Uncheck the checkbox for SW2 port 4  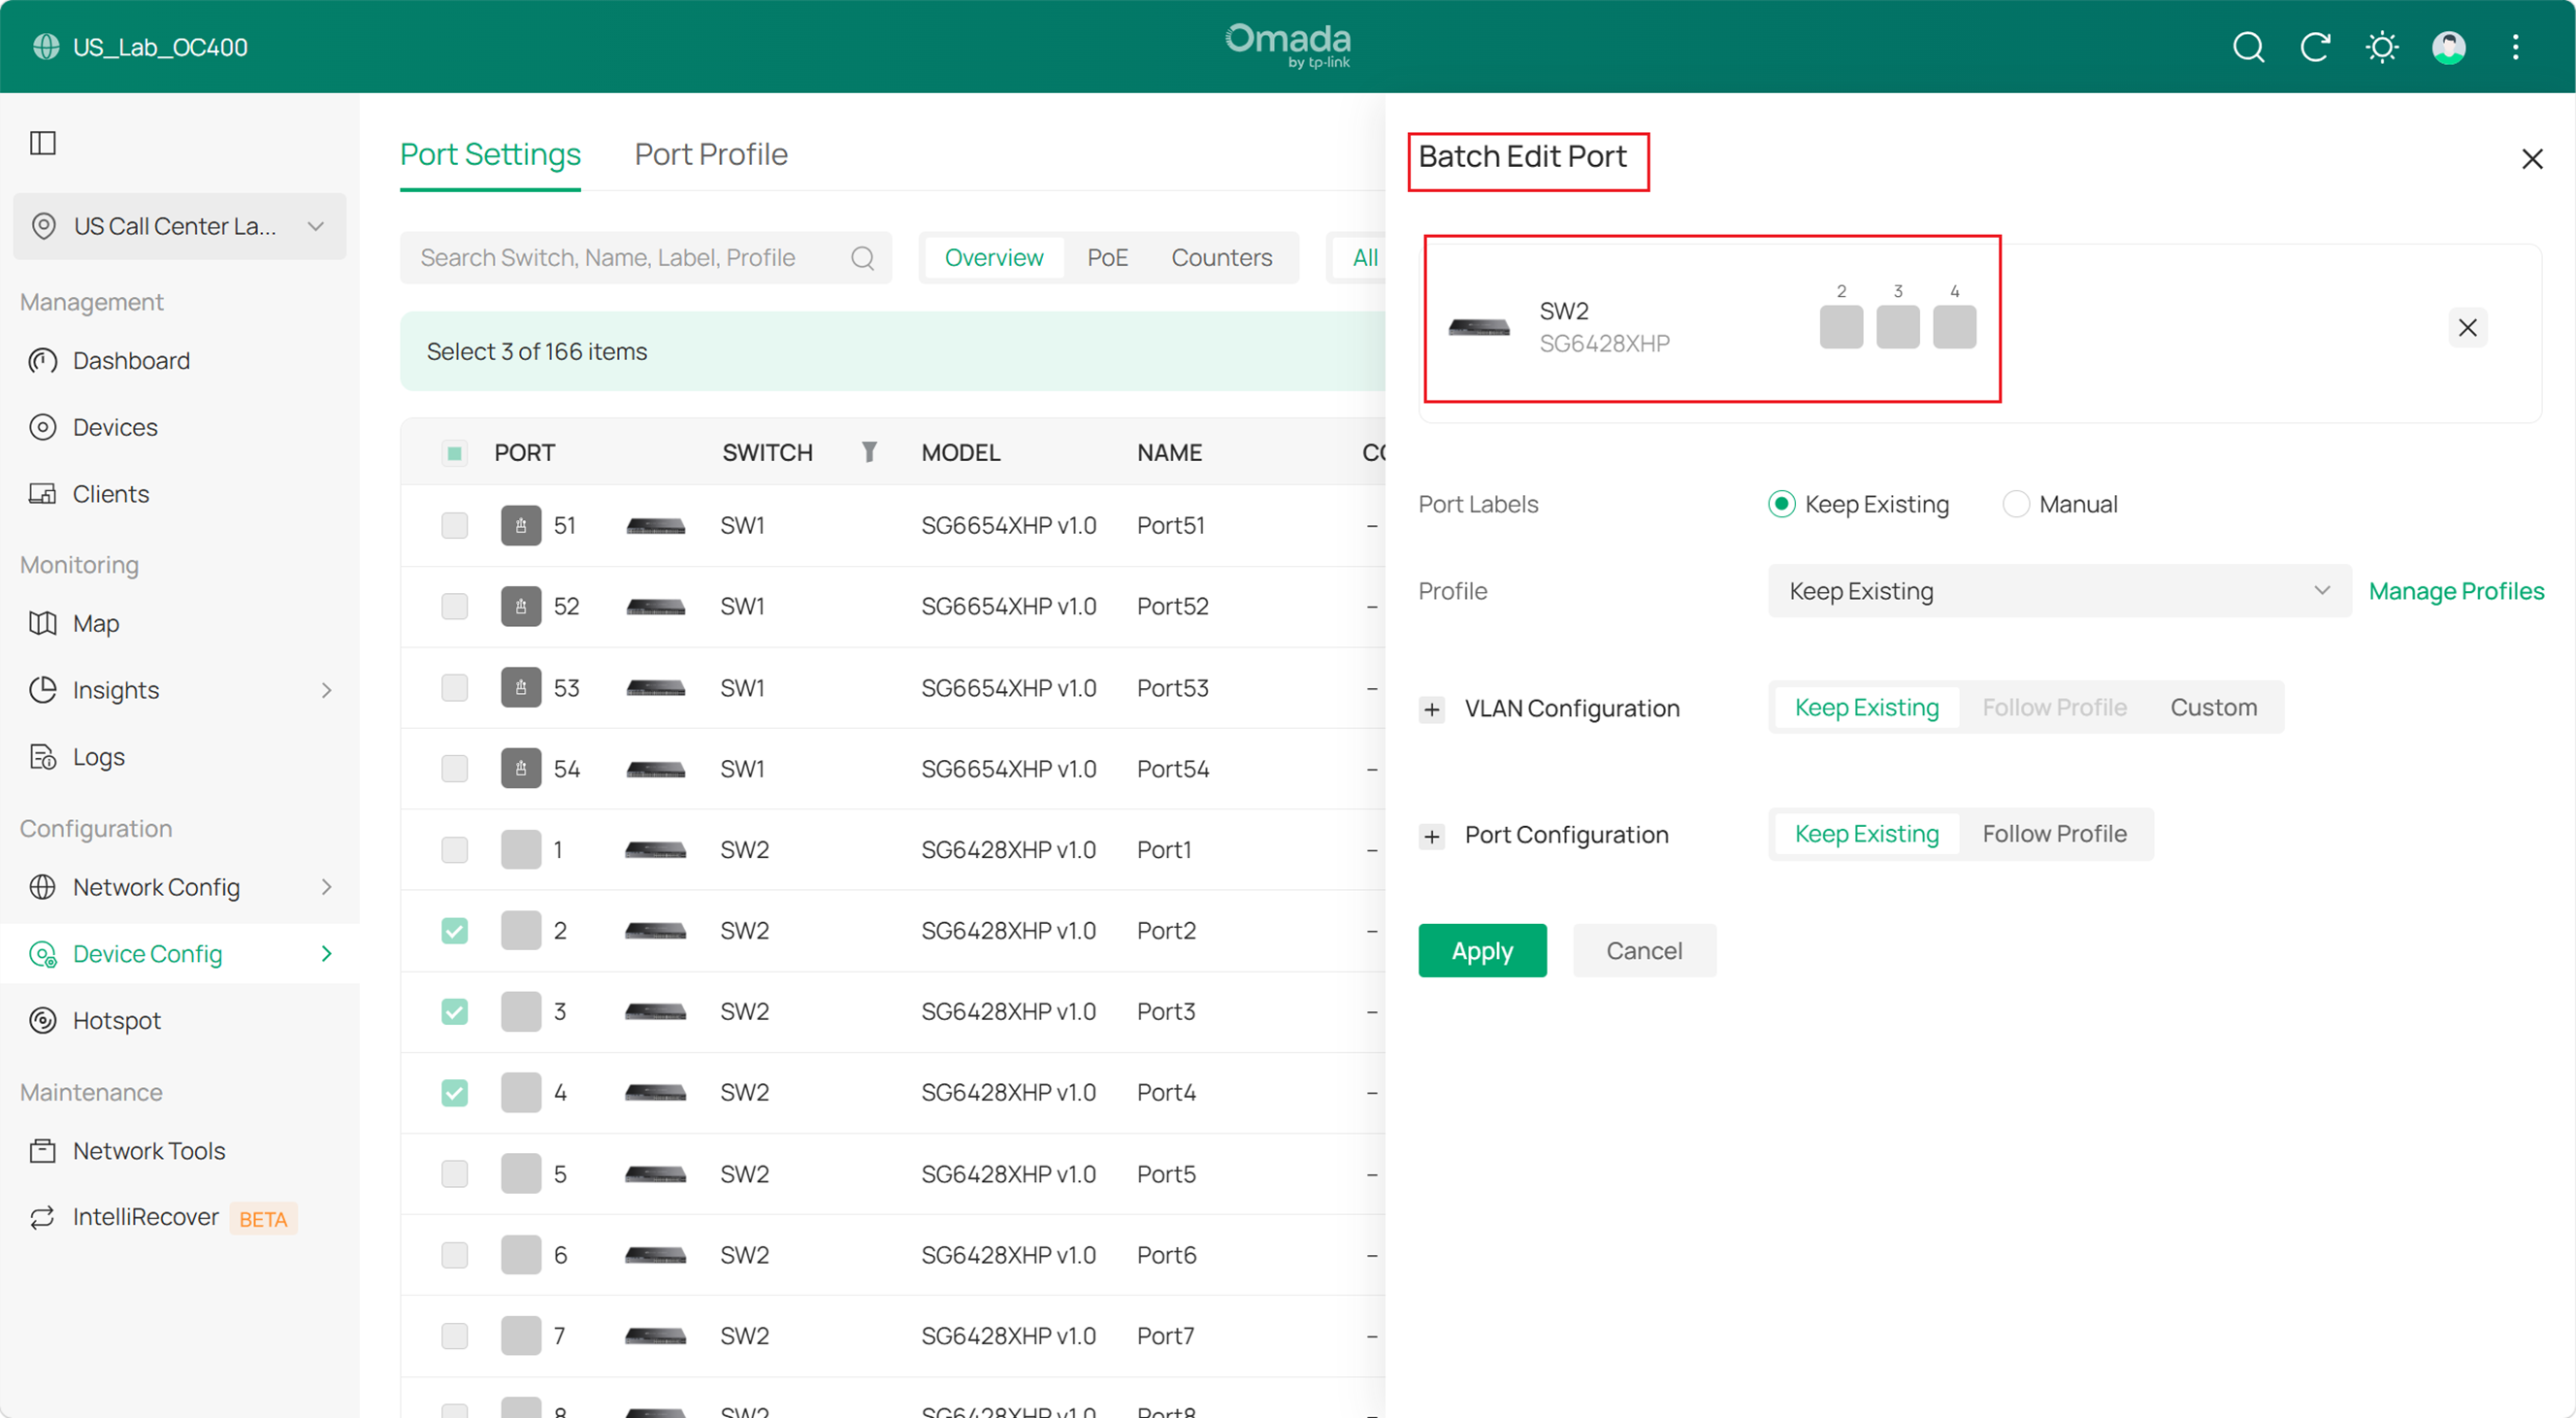pyautogui.click(x=454, y=1092)
